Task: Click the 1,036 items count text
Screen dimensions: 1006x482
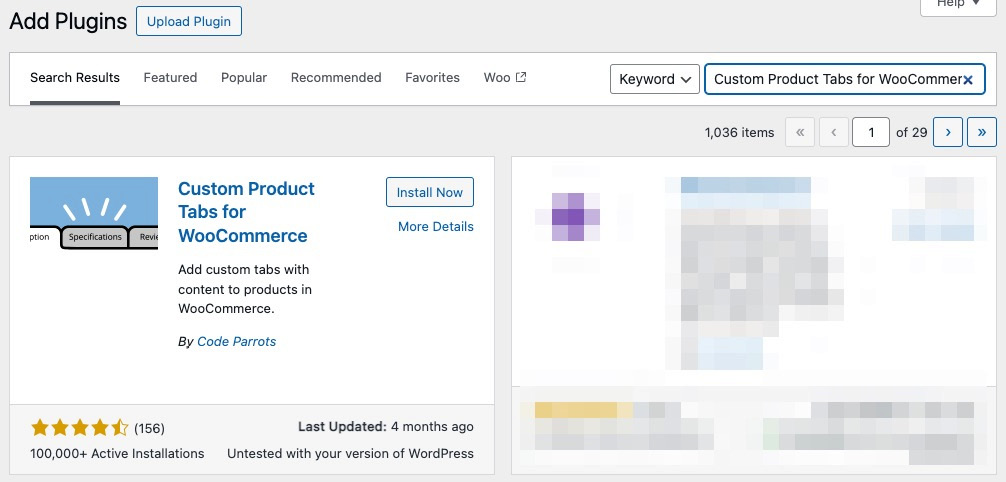Action: tap(739, 133)
